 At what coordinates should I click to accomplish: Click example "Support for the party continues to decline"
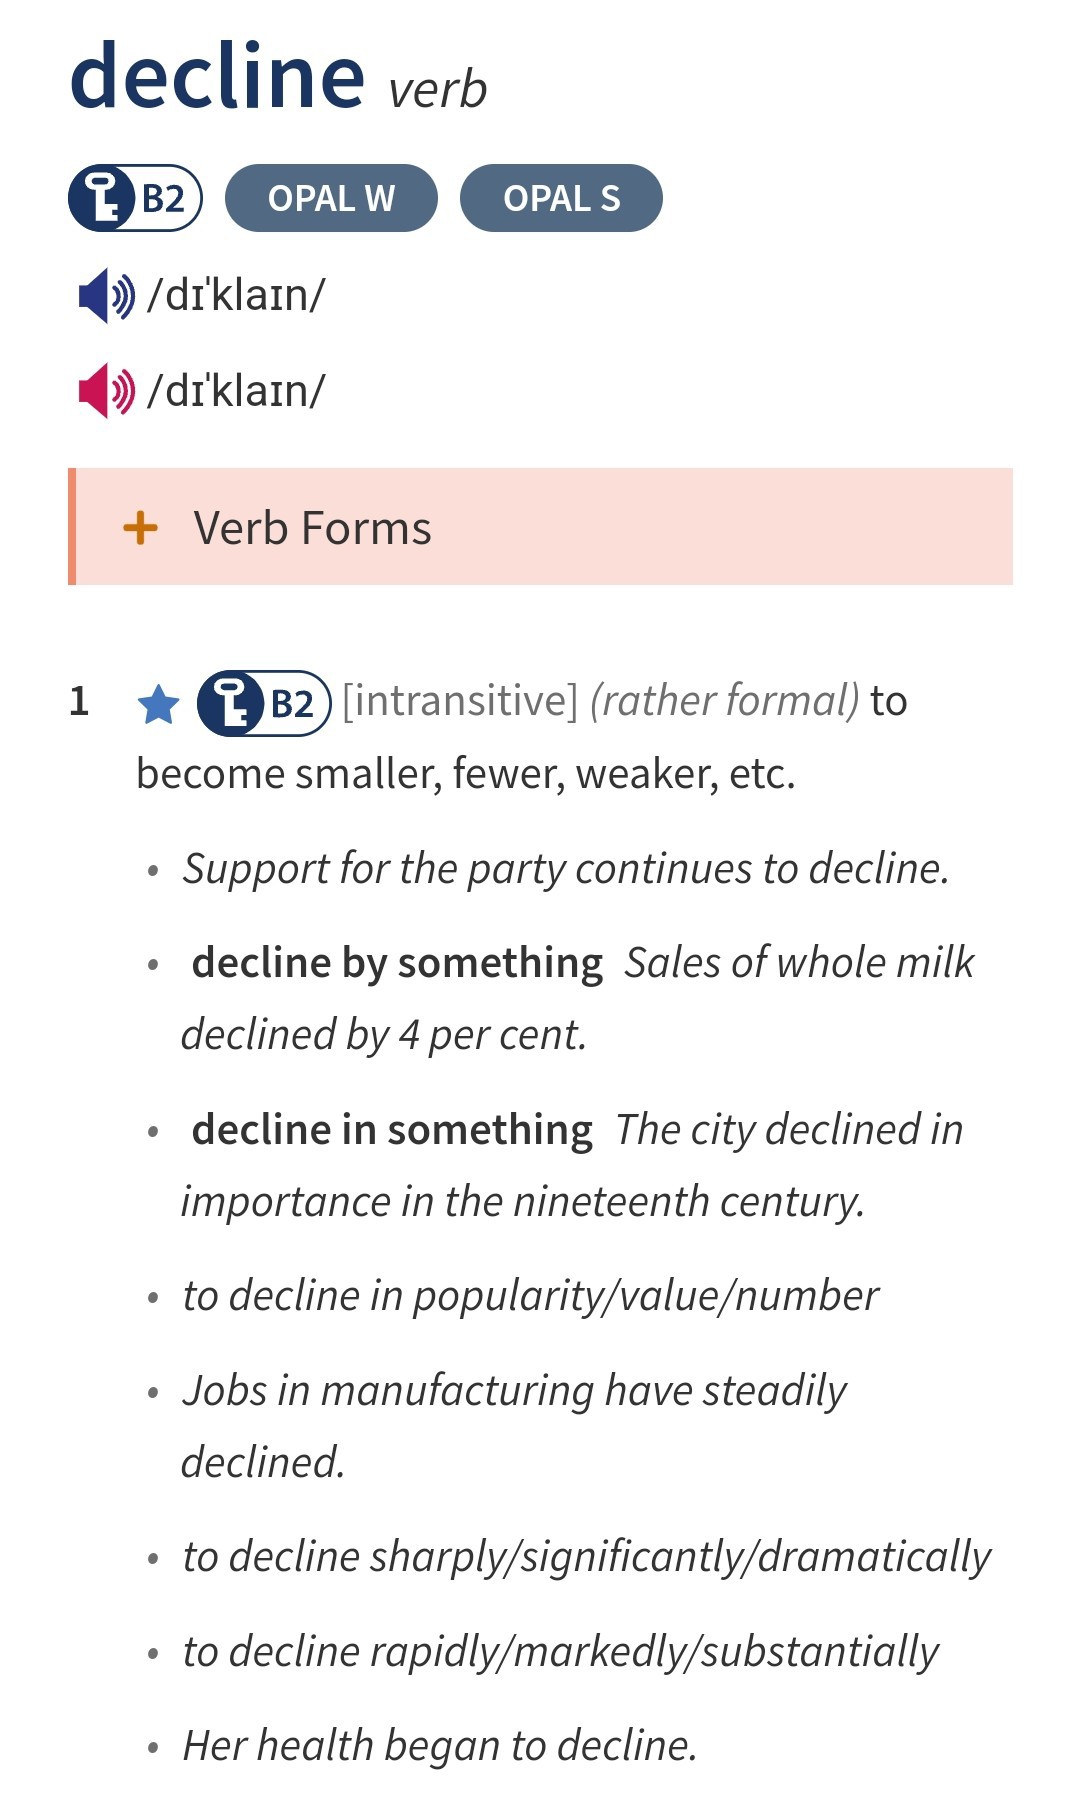565,868
